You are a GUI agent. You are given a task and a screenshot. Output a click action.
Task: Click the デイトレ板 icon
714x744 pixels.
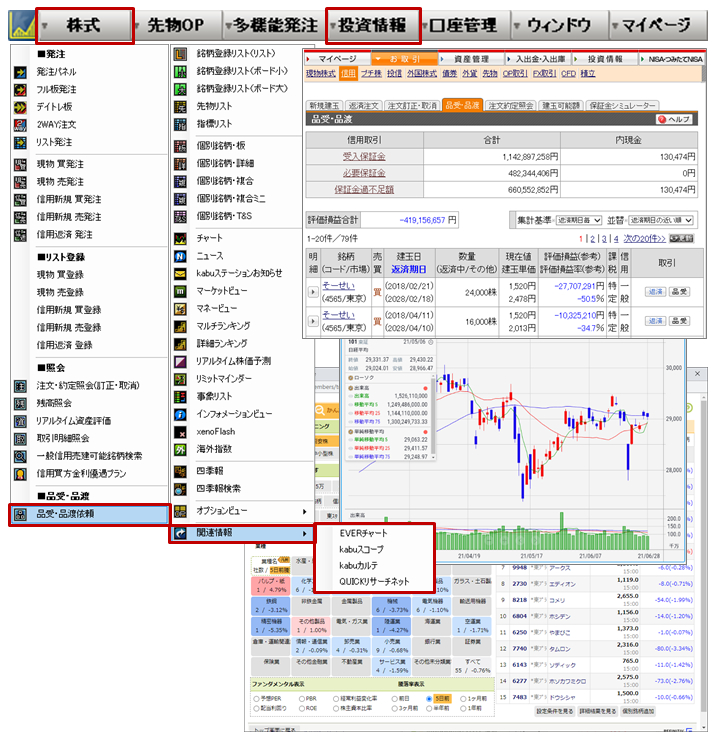click(x=20, y=107)
